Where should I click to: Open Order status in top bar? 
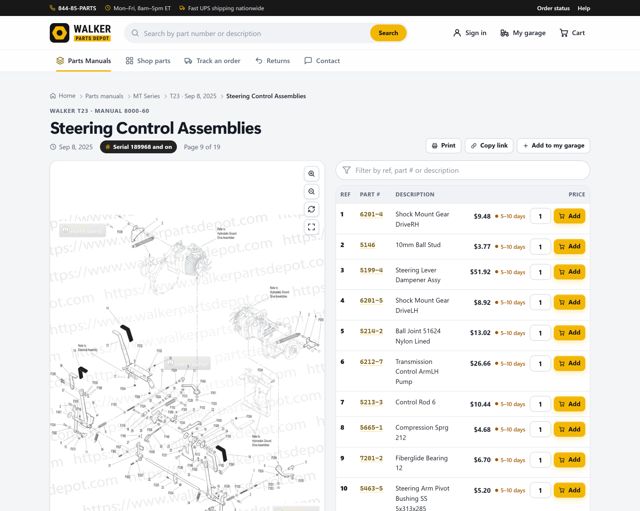(x=553, y=8)
